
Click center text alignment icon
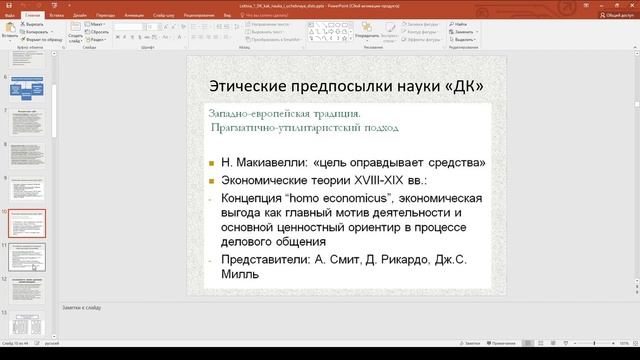(x=202, y=37)
